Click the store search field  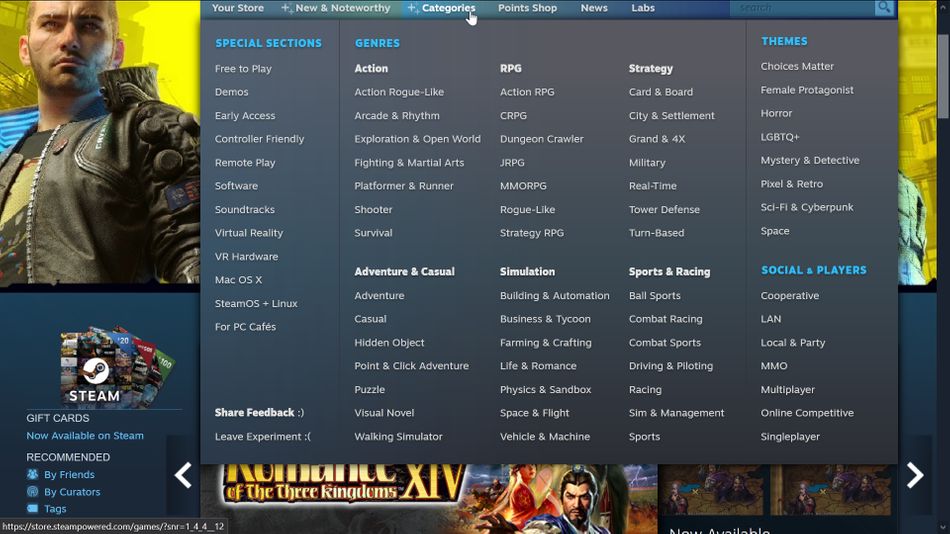(x=802, y=8)
